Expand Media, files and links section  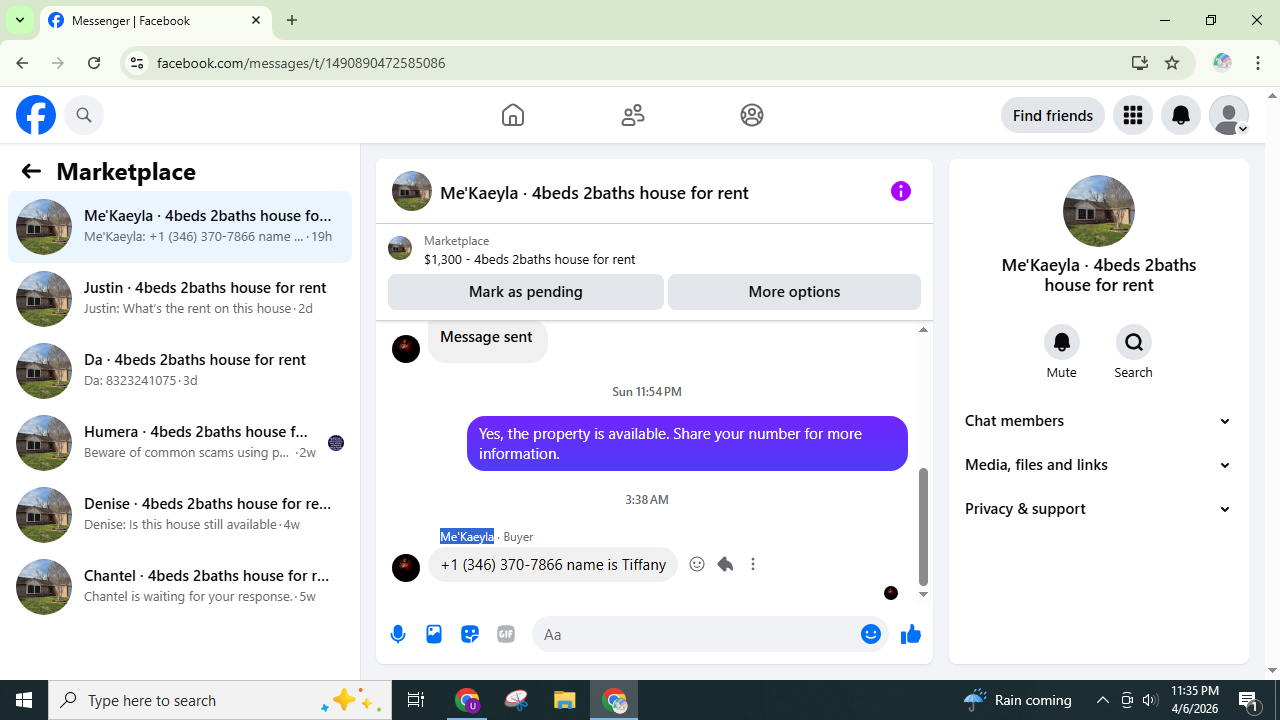1098,465
